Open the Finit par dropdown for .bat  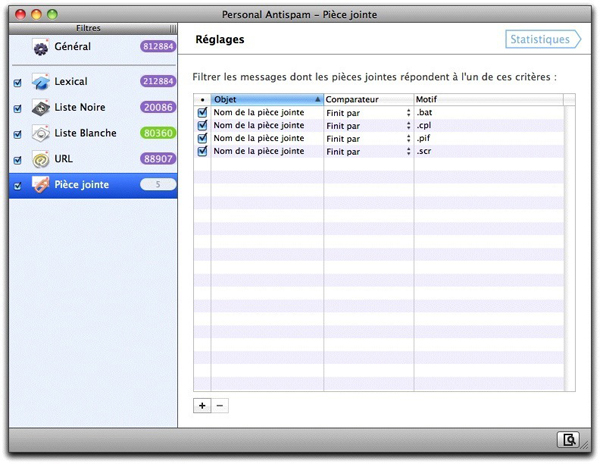click(x=368, y=113)
